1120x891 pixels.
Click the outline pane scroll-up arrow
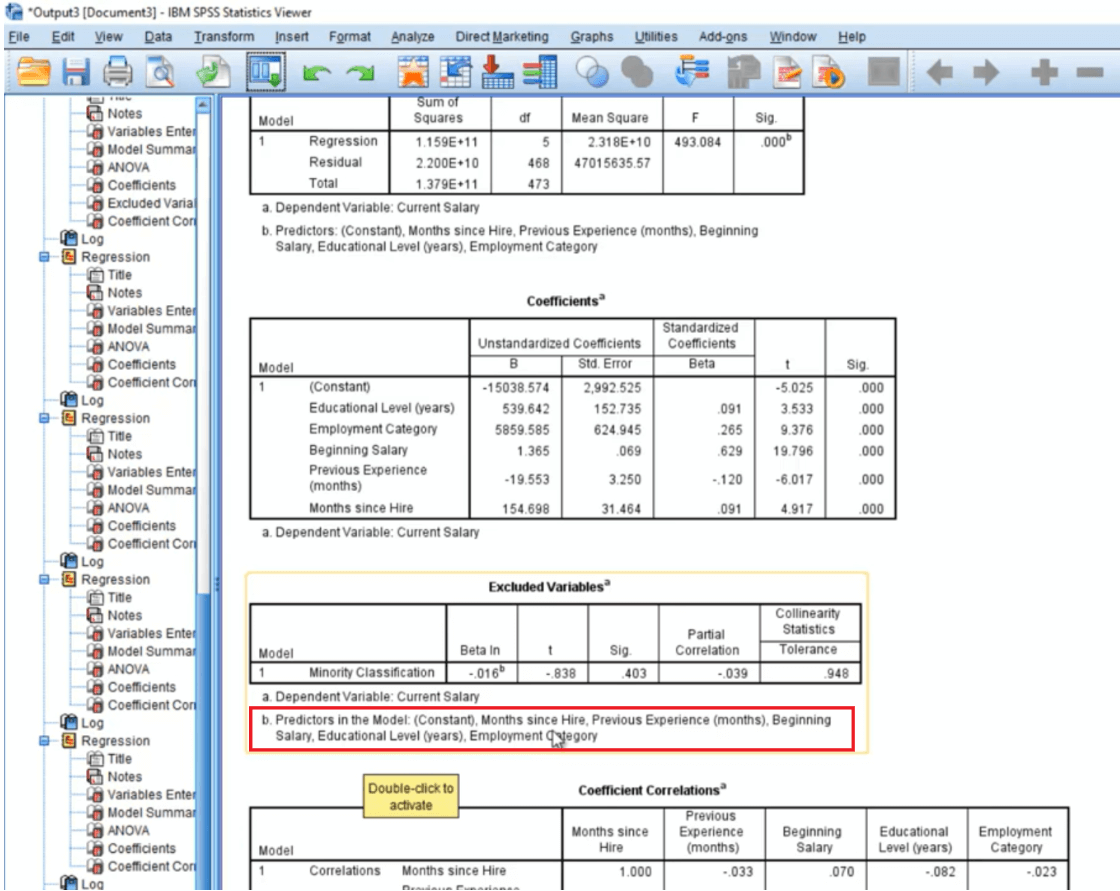203,105
